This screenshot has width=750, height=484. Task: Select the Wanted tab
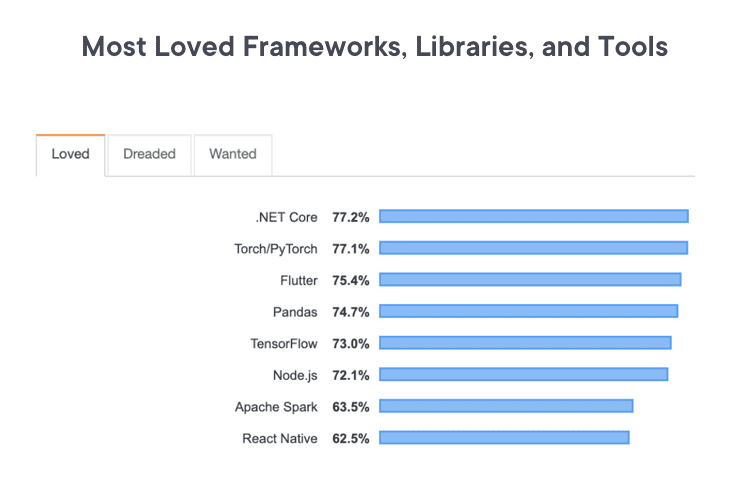click(x=233, y=155)
